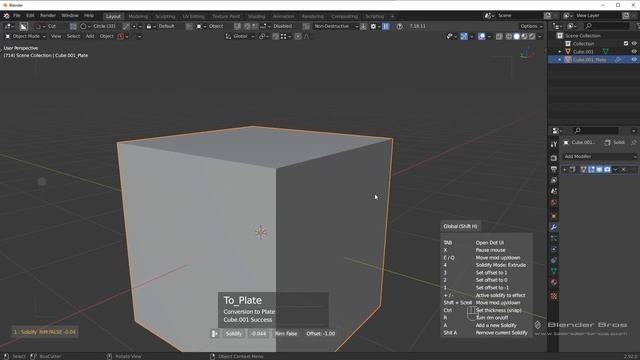Viewport: 640px width, 360px height.
Task: Switch to the Modeling workspace tab
Action: [138, 16]
